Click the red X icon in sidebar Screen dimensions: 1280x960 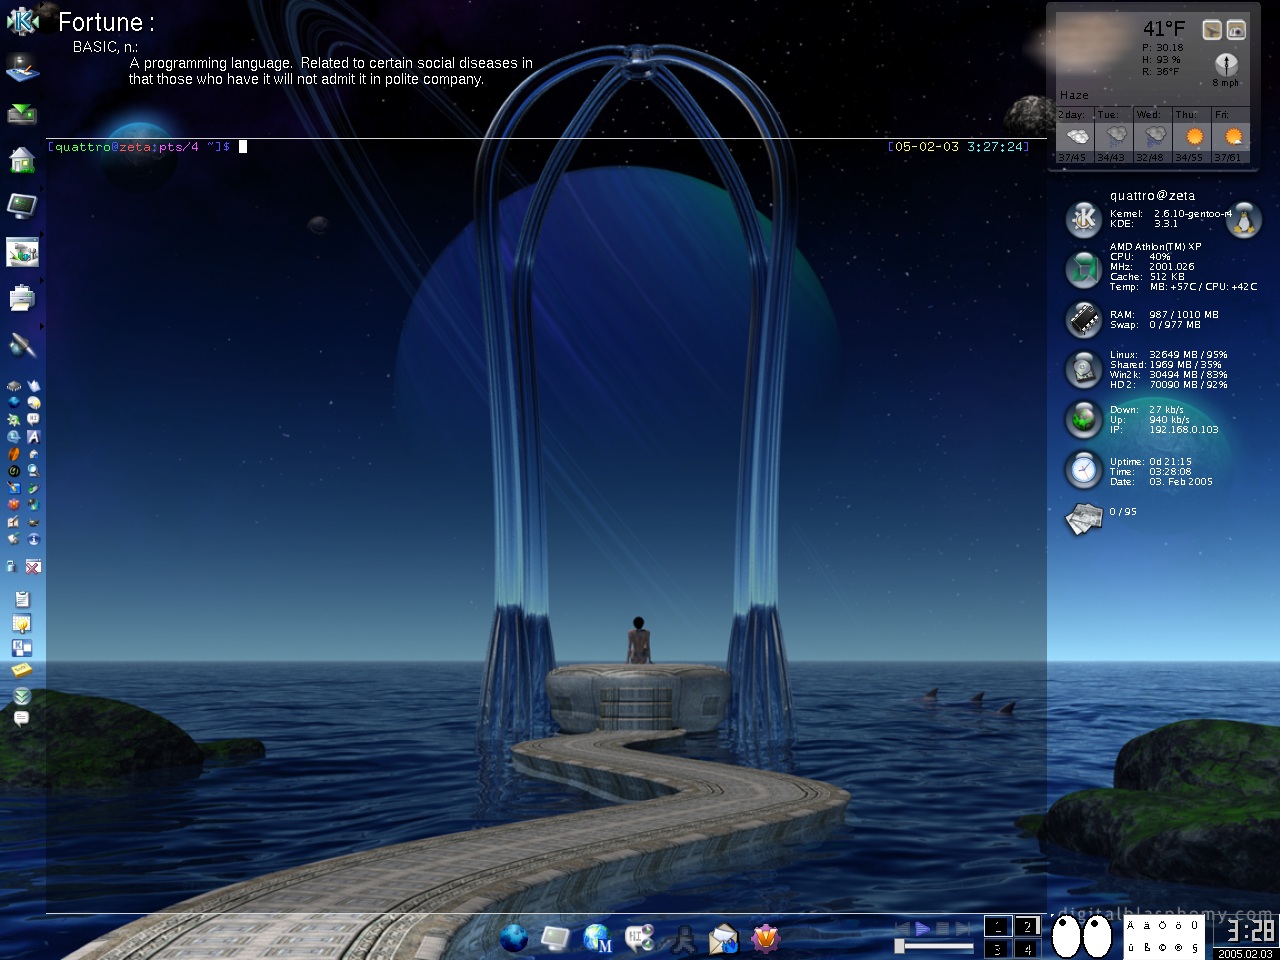(x=33, y=567)
